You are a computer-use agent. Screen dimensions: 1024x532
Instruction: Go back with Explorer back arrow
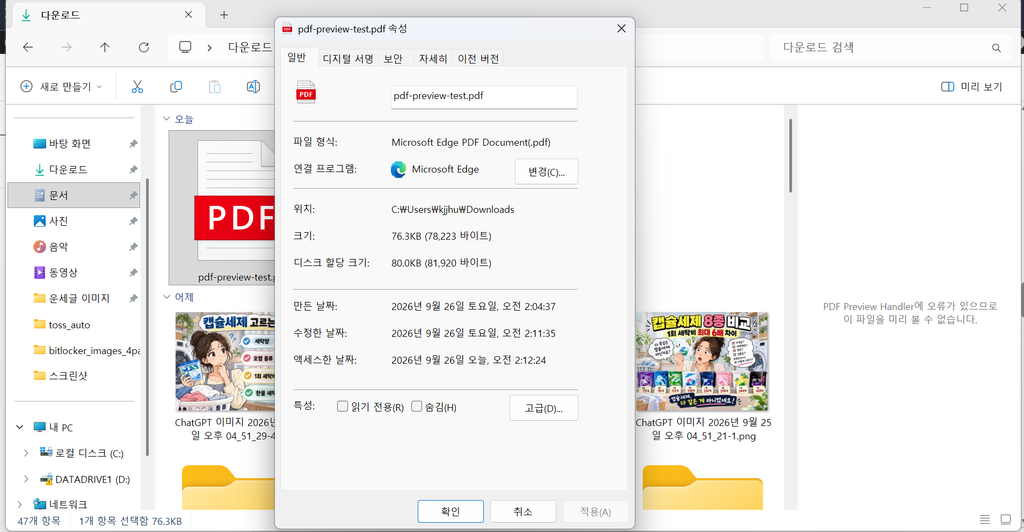27,47
